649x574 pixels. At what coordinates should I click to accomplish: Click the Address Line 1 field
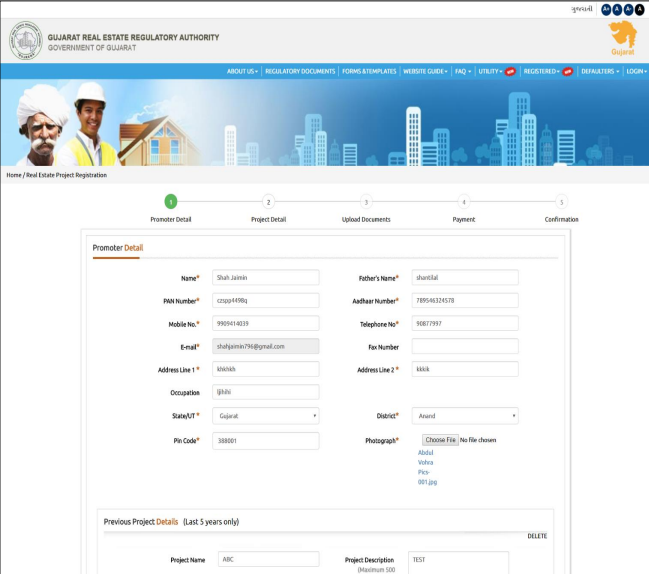tap(266, 369)
